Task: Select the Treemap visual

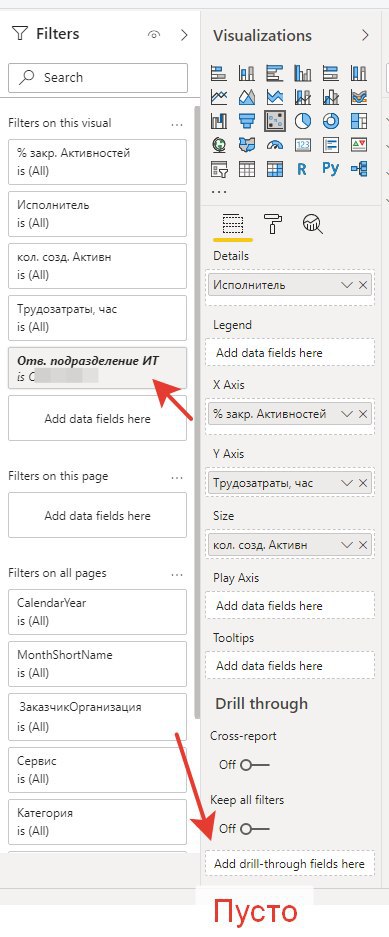Action: pyautogui.click(x=359, y=121)
